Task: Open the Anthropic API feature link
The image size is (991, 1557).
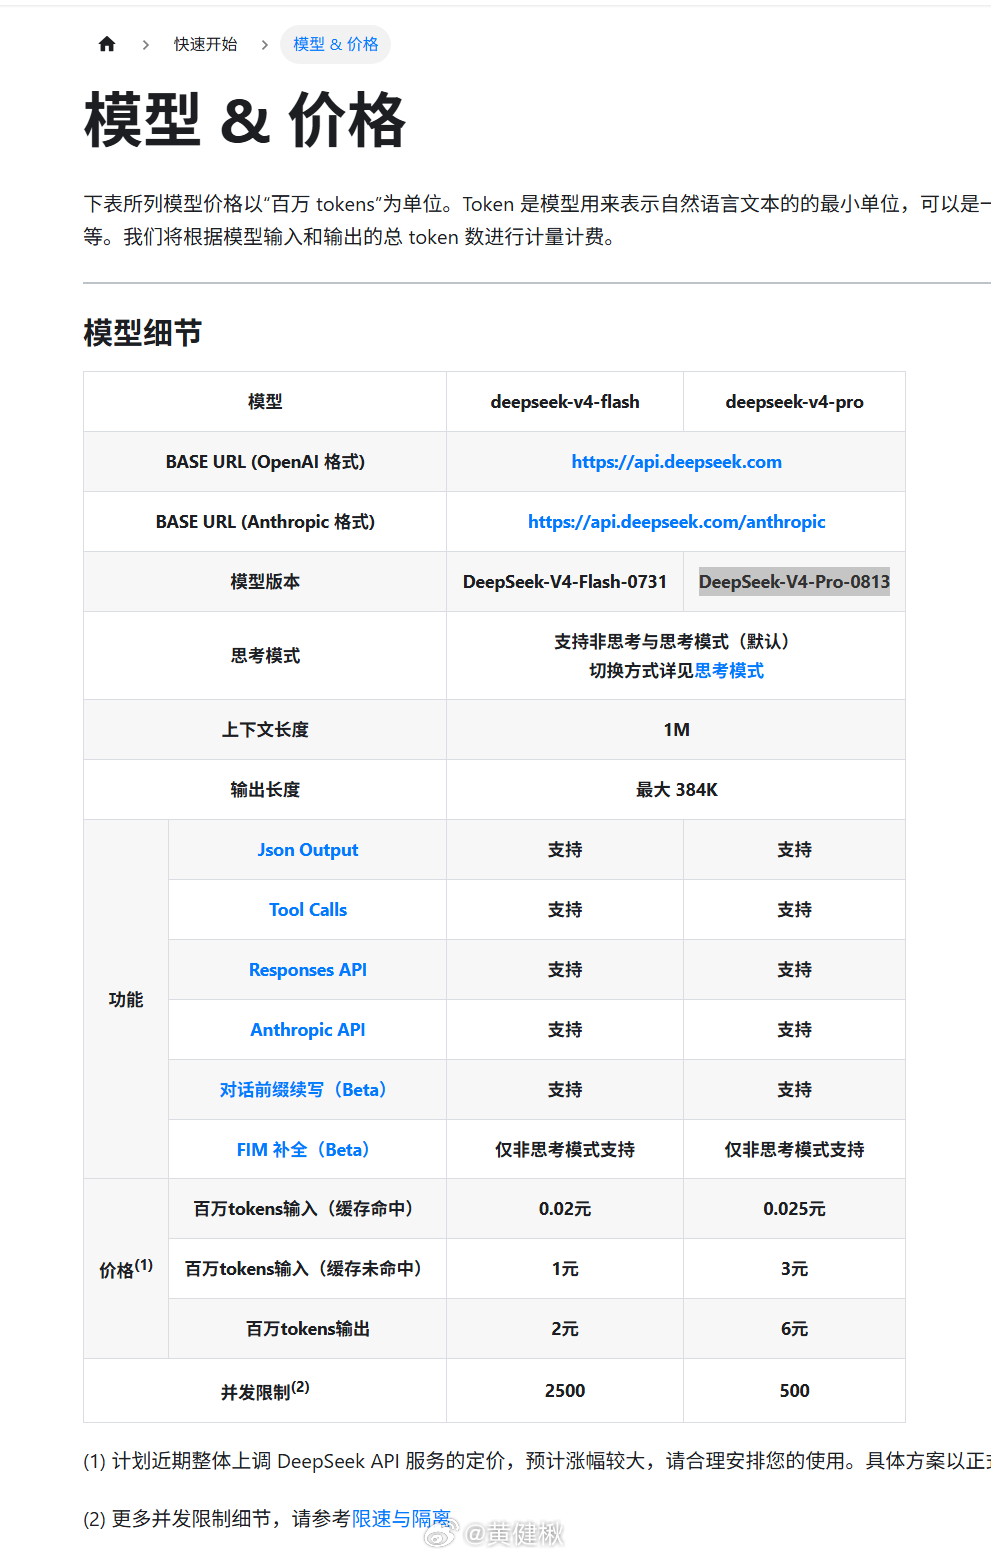Action: coord(308,1030)
